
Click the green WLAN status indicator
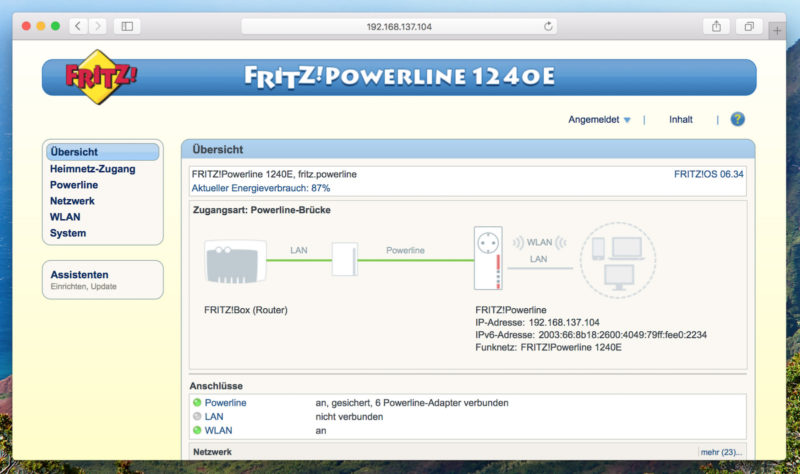pos(197,430)
